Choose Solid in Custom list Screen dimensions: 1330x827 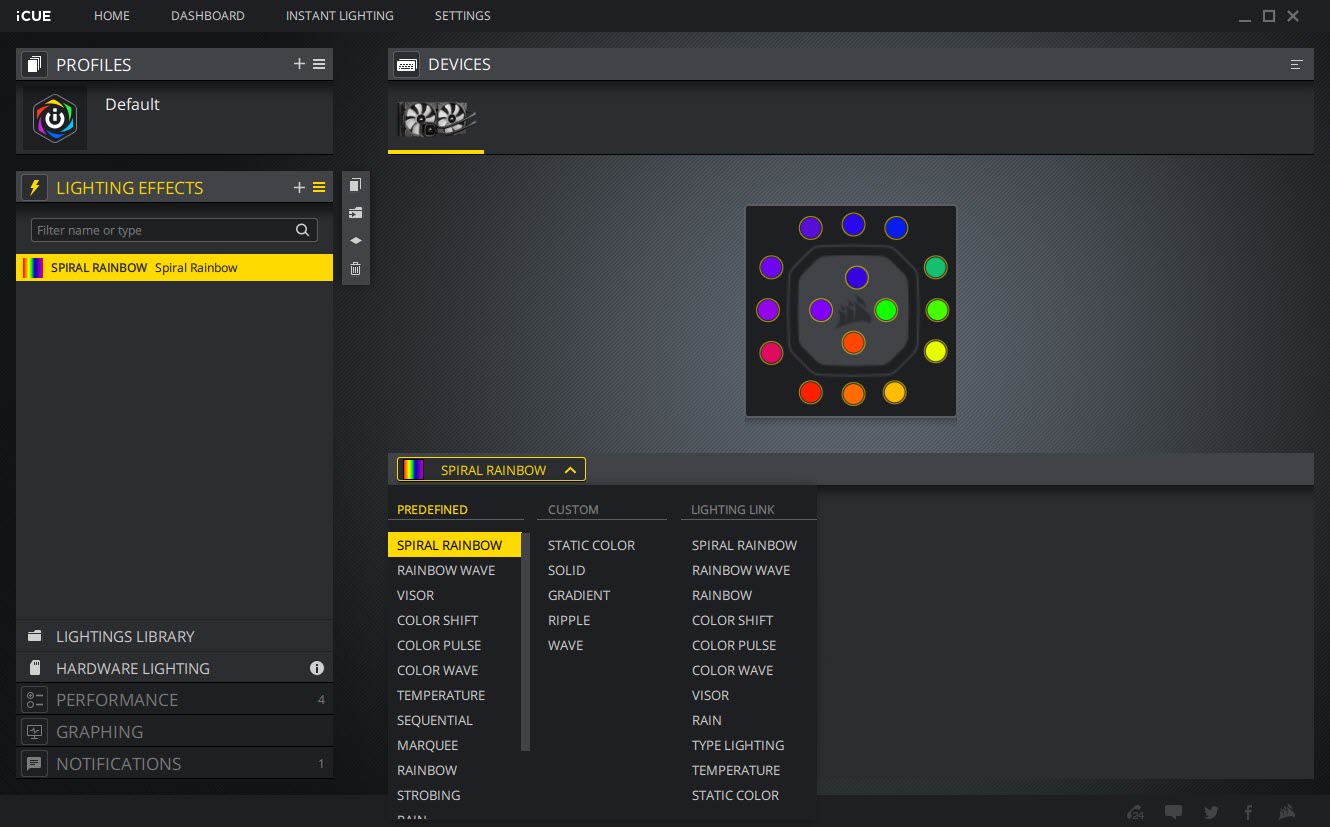point(567,570)
